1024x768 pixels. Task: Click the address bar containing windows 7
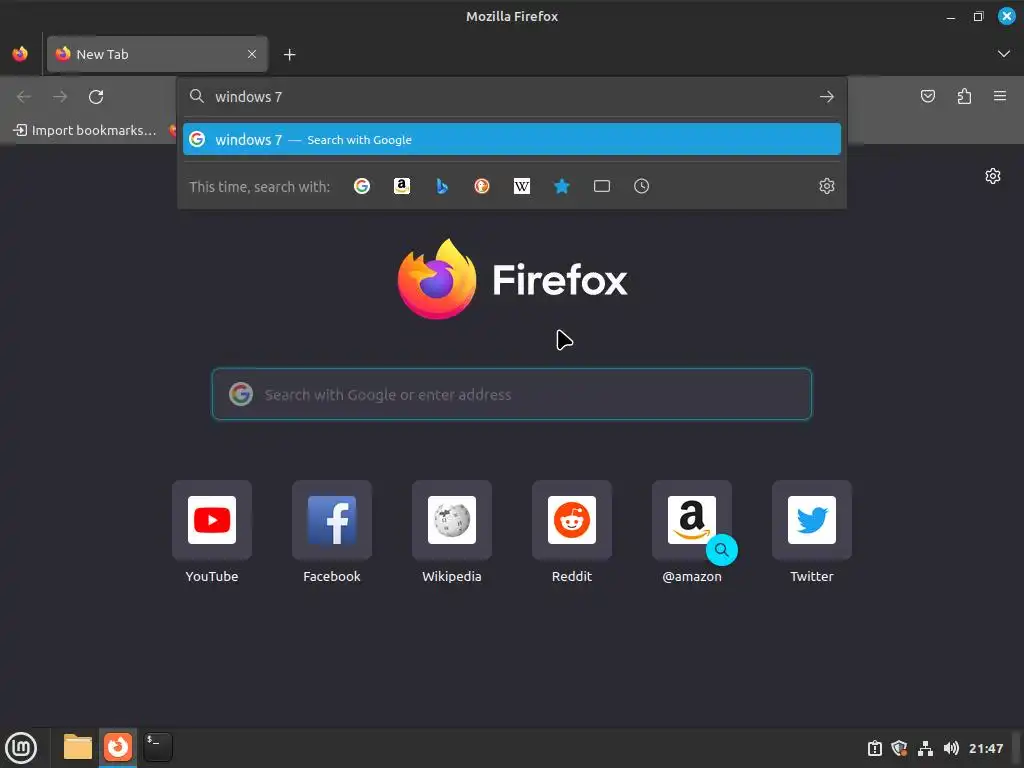(512, 97)
